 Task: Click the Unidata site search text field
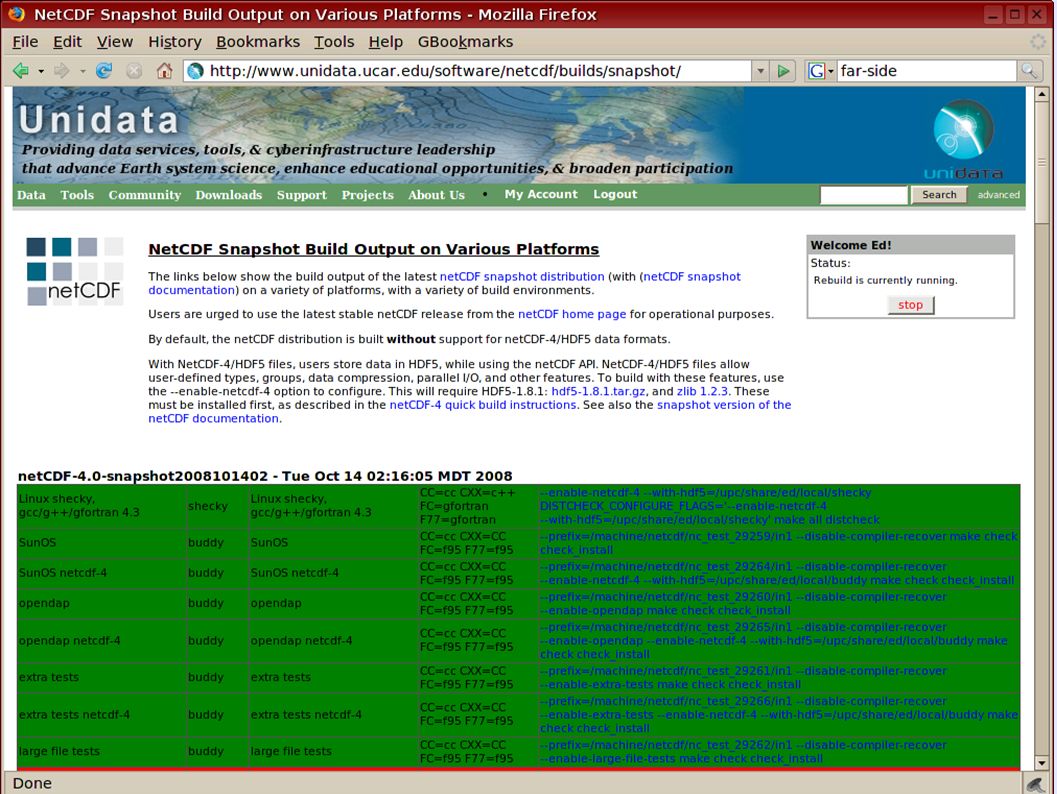click(864, 195)
